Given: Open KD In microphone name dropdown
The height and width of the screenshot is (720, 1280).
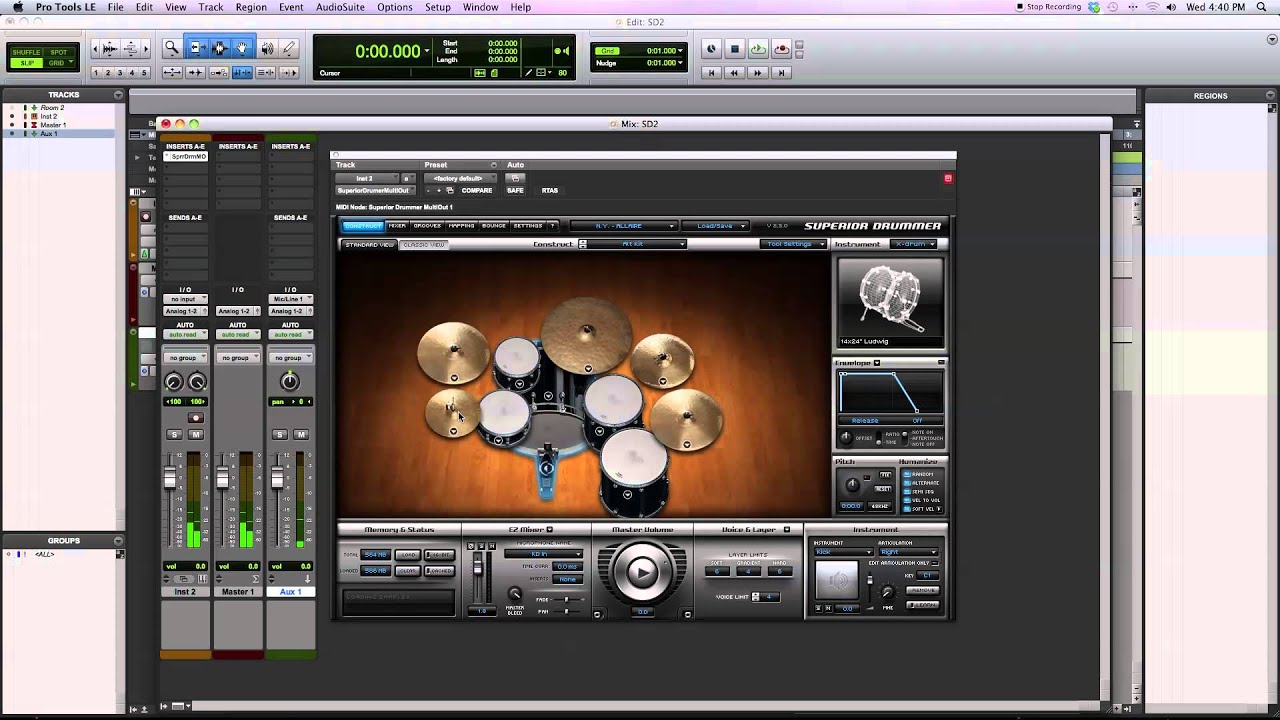Looking at the screenshot, I should click(x=544, y=553).
